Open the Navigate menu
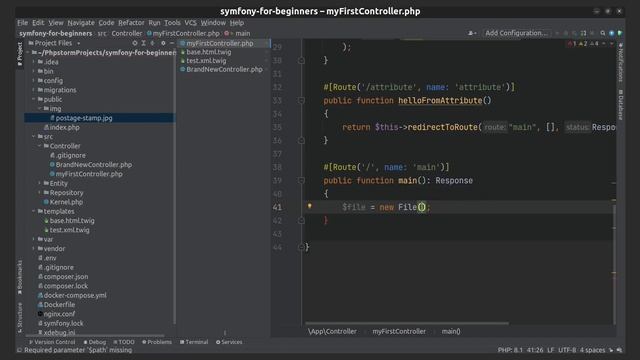 point(81,23)
